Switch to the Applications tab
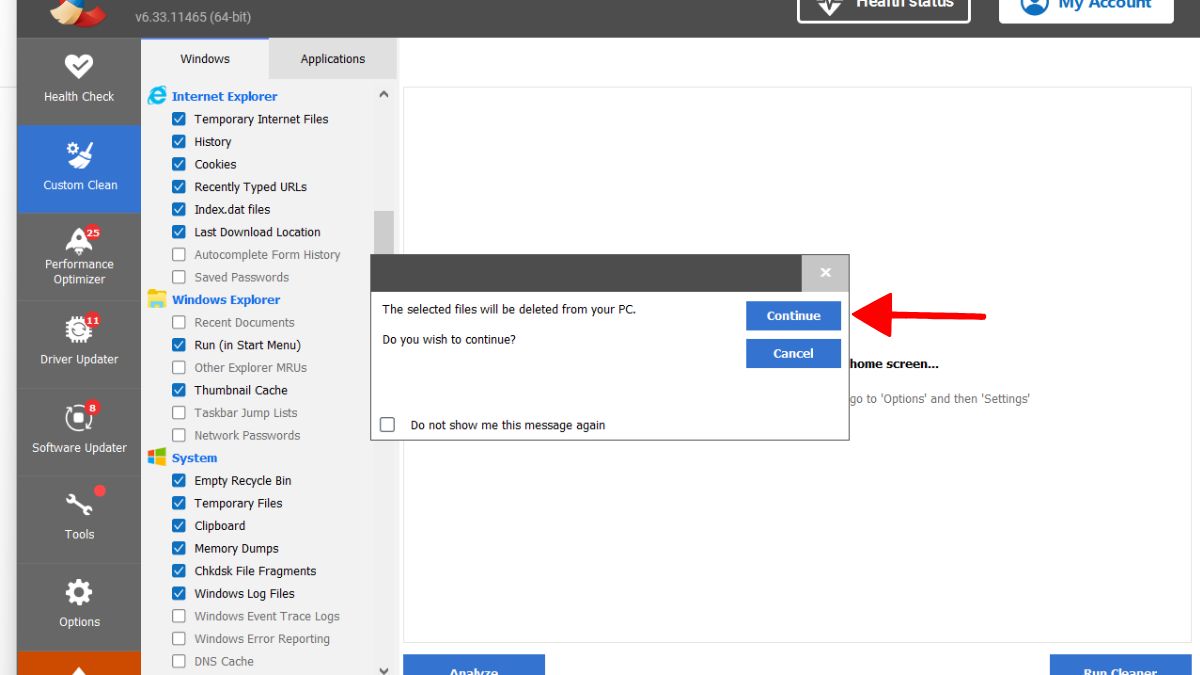The height and width of the screenshot is (675, 1200). (x=333, y=59)
